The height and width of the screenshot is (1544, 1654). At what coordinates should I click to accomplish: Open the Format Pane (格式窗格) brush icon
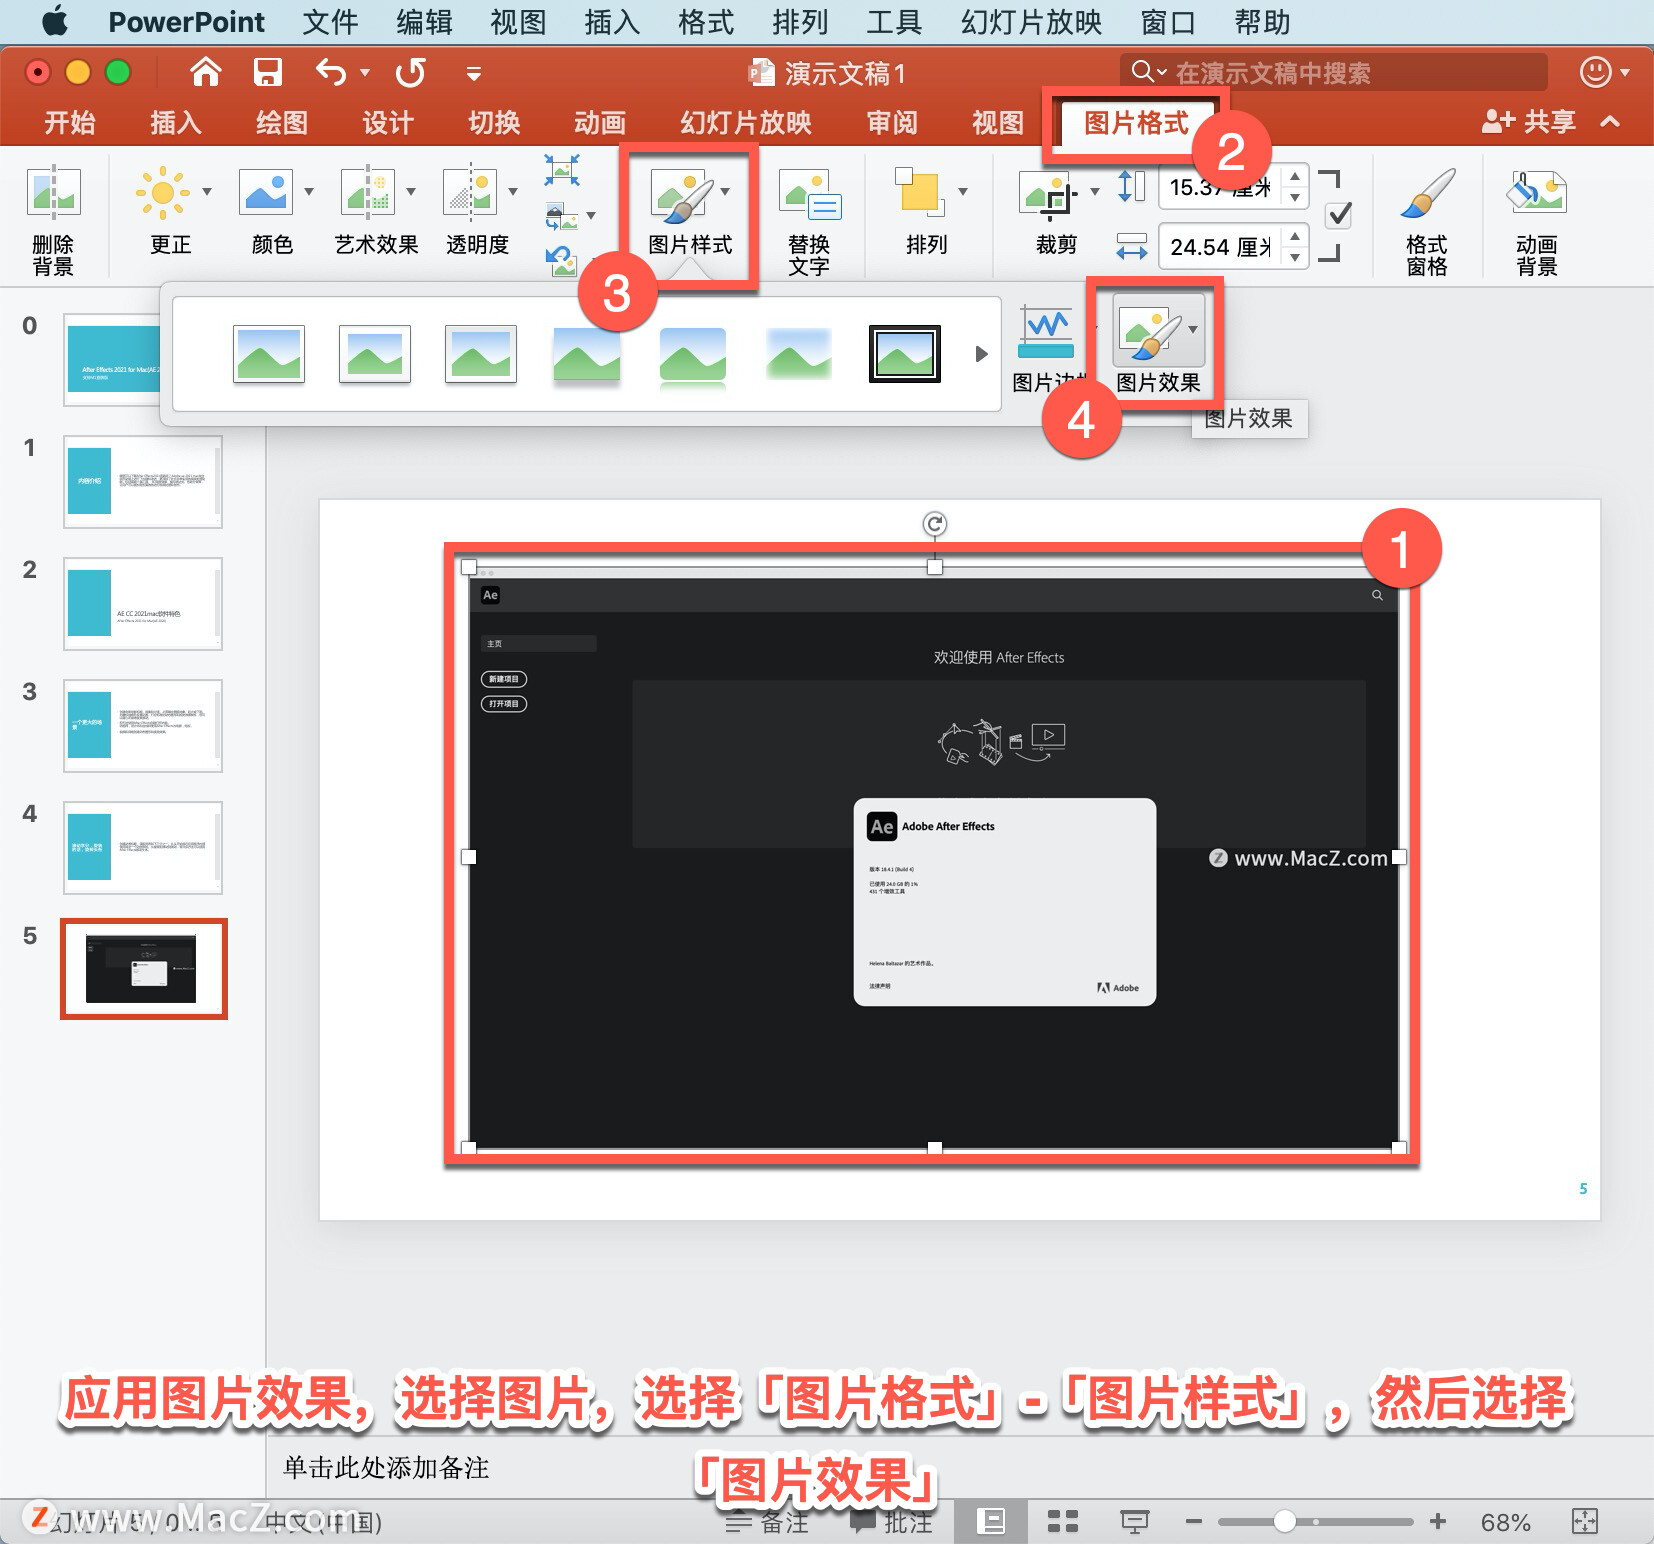point(1428,192)
